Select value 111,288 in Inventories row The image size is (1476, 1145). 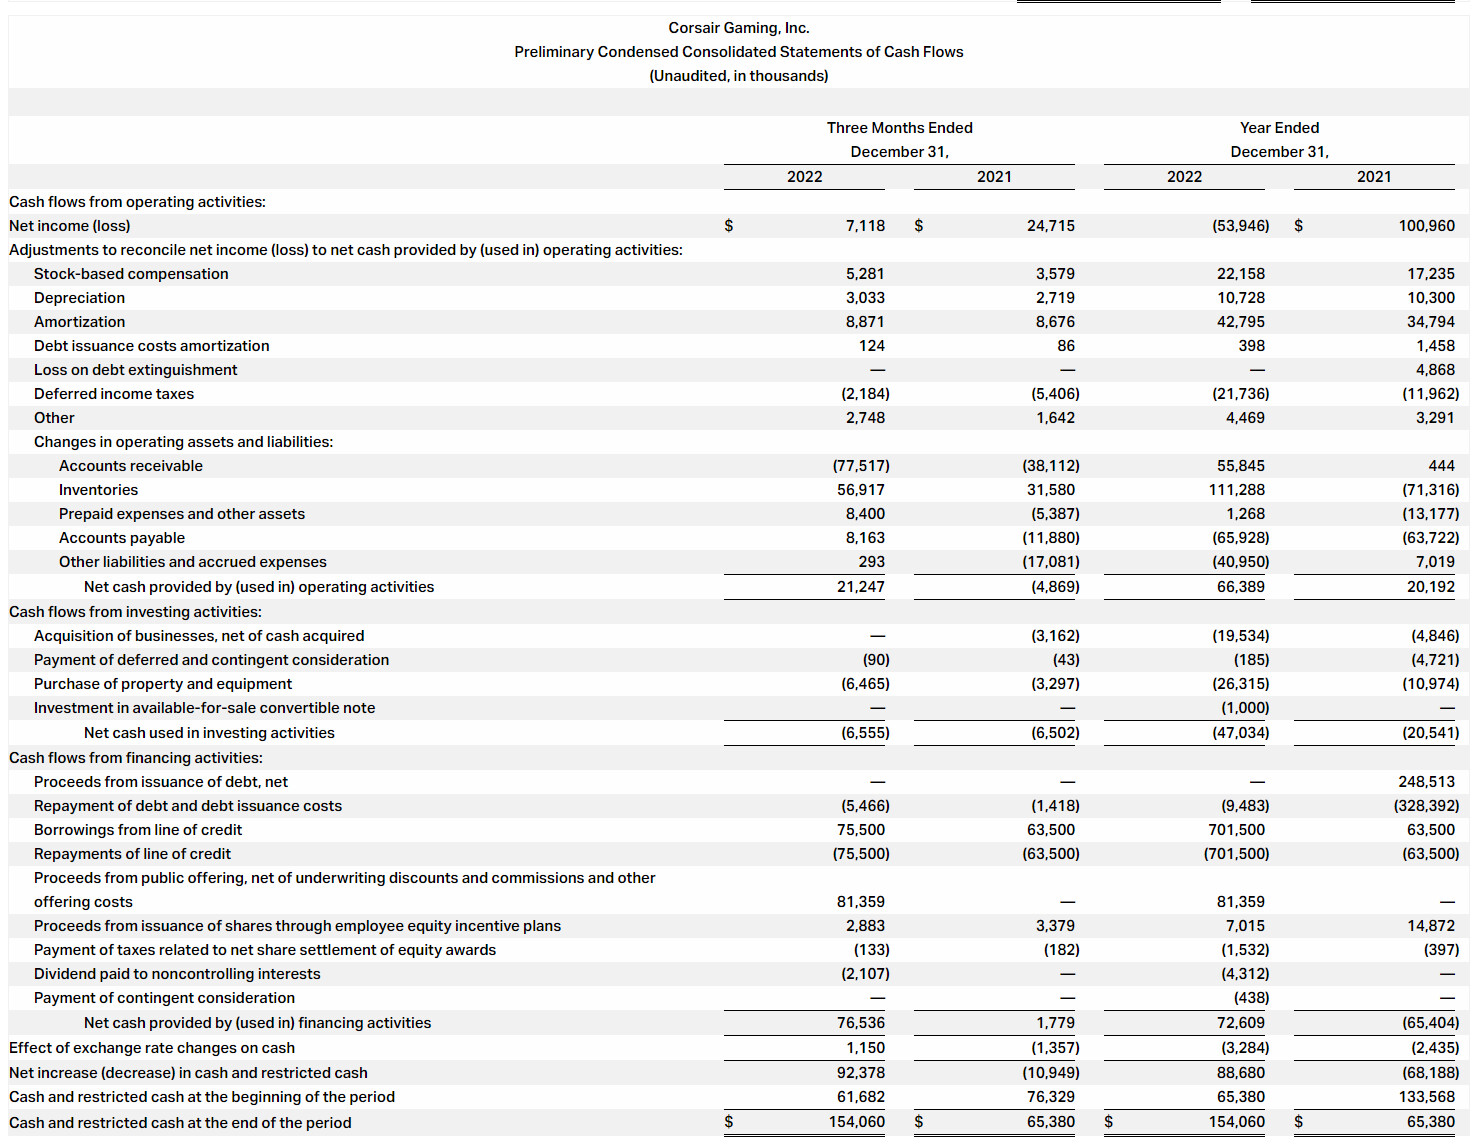(1237, 490)
